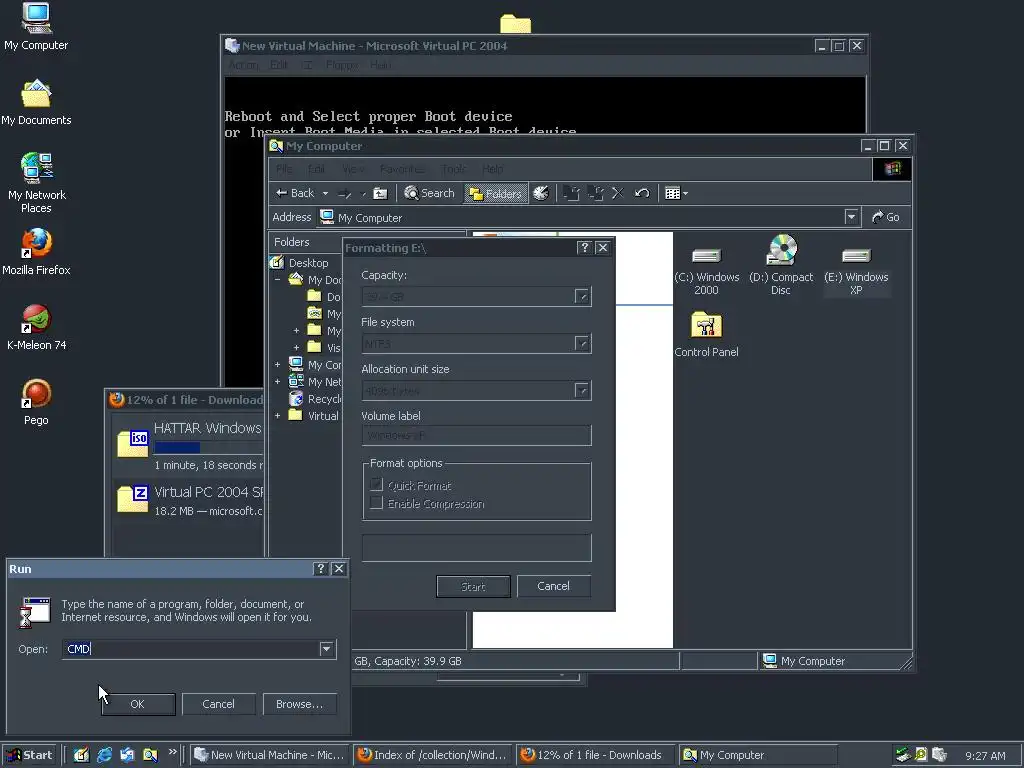Open the File system dropdown
This screenshot has width=1024, height=768.
tap(582, 344)
